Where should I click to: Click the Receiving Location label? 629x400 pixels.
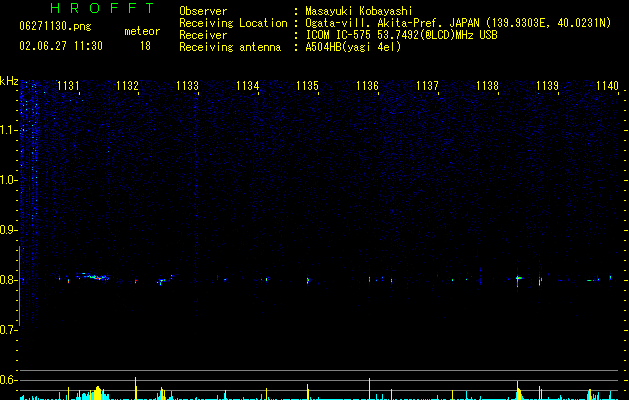(233, 23)
